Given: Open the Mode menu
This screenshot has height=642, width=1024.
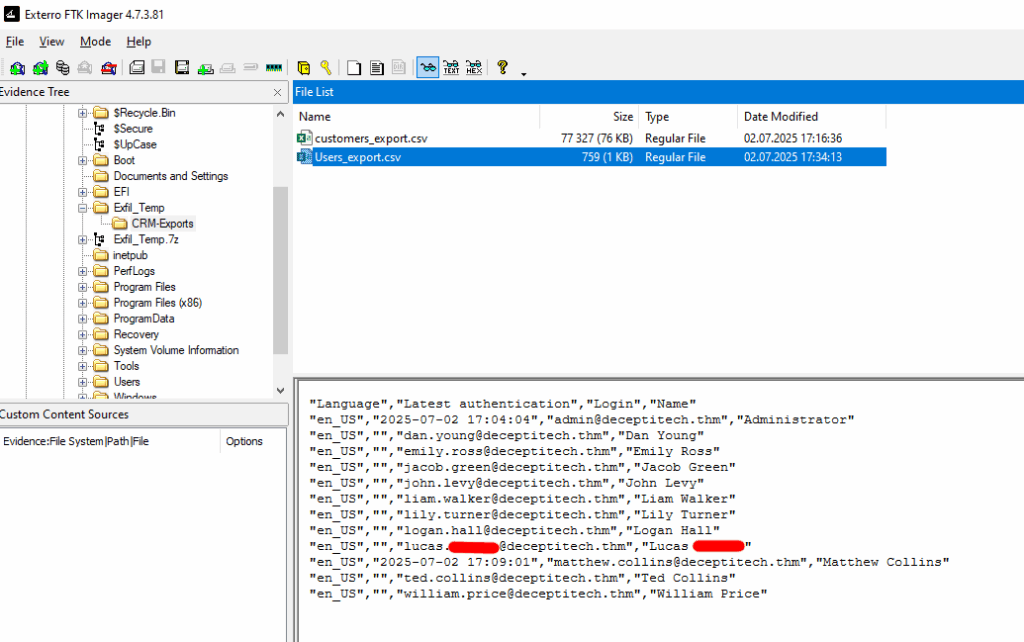Looking at the screenshot, I should [95, 42].
